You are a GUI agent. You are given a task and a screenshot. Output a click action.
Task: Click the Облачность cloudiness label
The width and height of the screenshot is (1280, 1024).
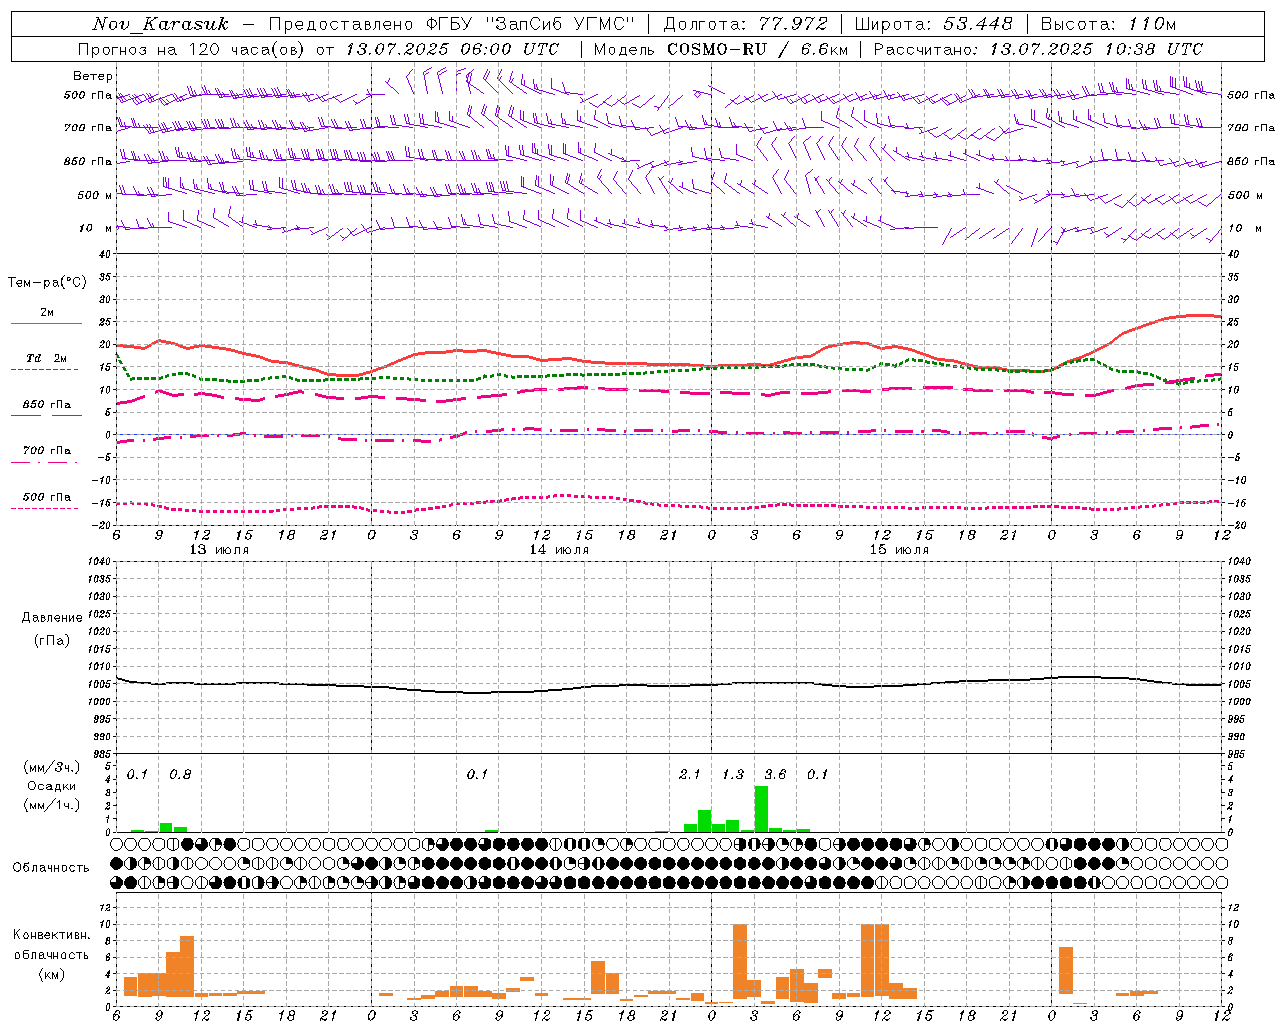pos(51,867)
